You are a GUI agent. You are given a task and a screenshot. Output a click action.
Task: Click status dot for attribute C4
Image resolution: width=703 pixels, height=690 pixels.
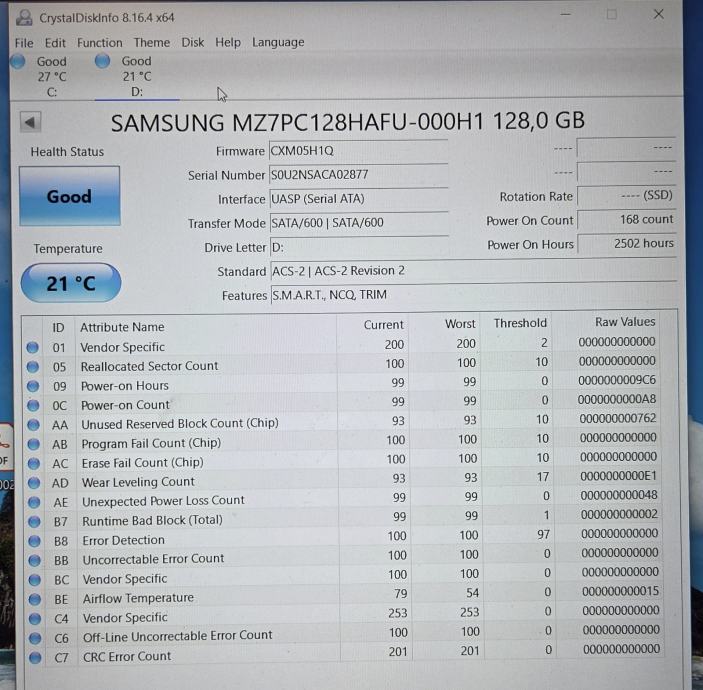(35, 619)
